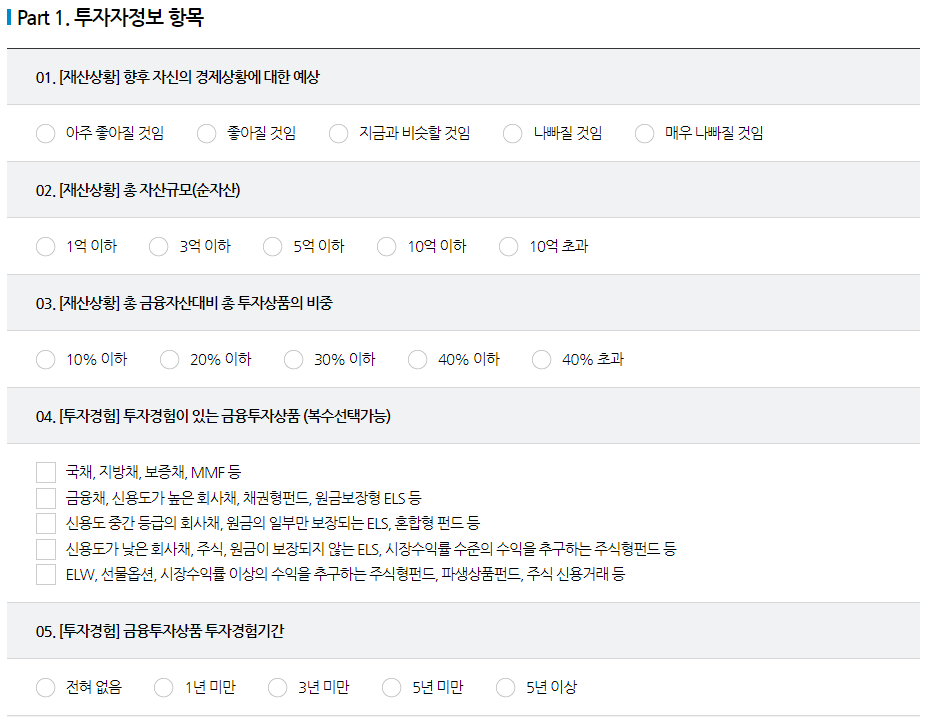This screenshot has height=717, width=929.
Task: Choose '10억 초과' radio button
Action: tap(508, 247)
